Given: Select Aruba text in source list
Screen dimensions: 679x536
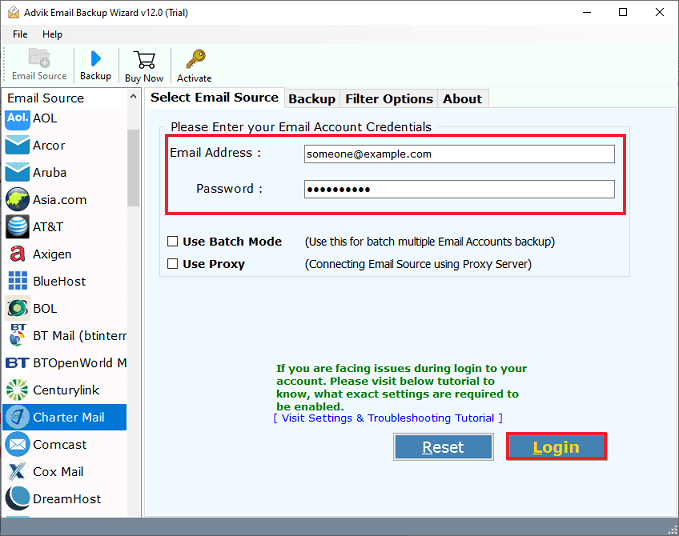Looking at the screenshot, I should tap(50, 173).
